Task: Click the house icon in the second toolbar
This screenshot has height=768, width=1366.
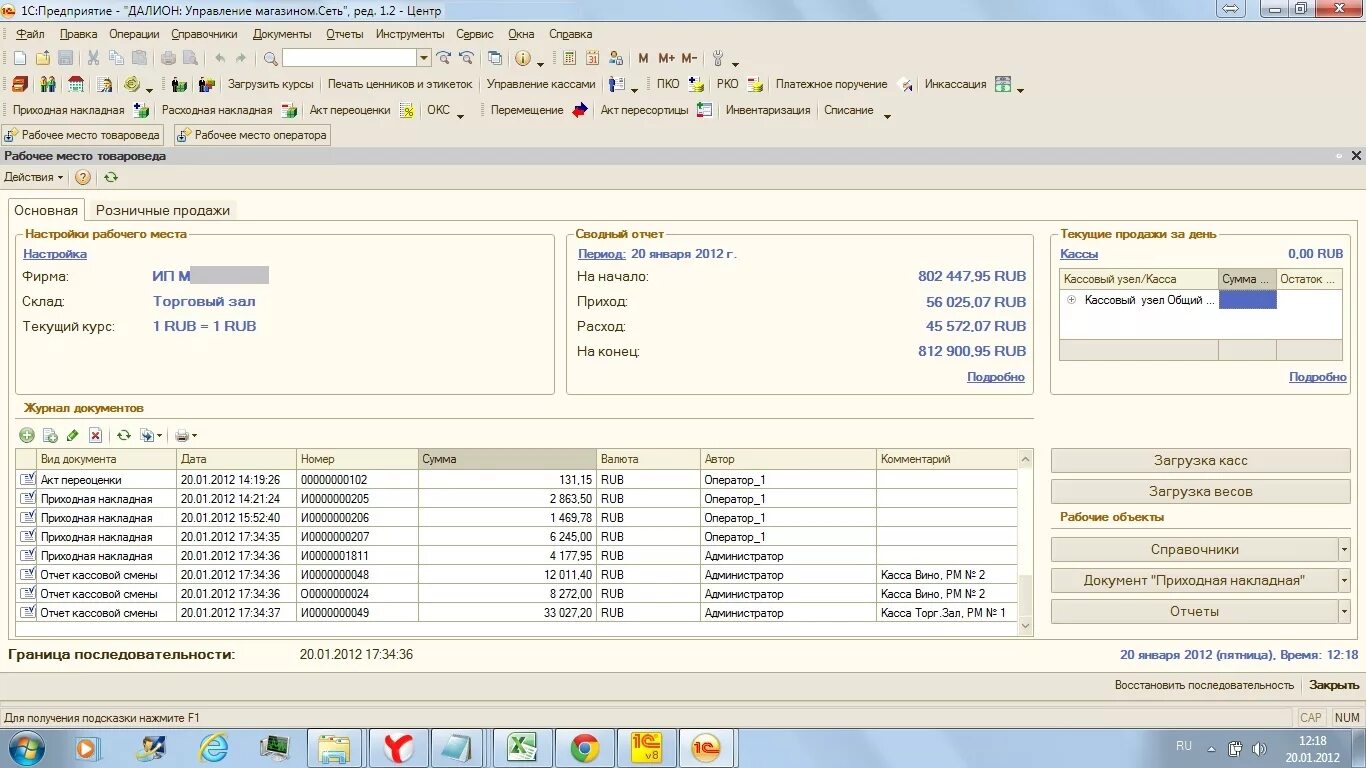Action: pyautogui.click(x=75, y=84)
